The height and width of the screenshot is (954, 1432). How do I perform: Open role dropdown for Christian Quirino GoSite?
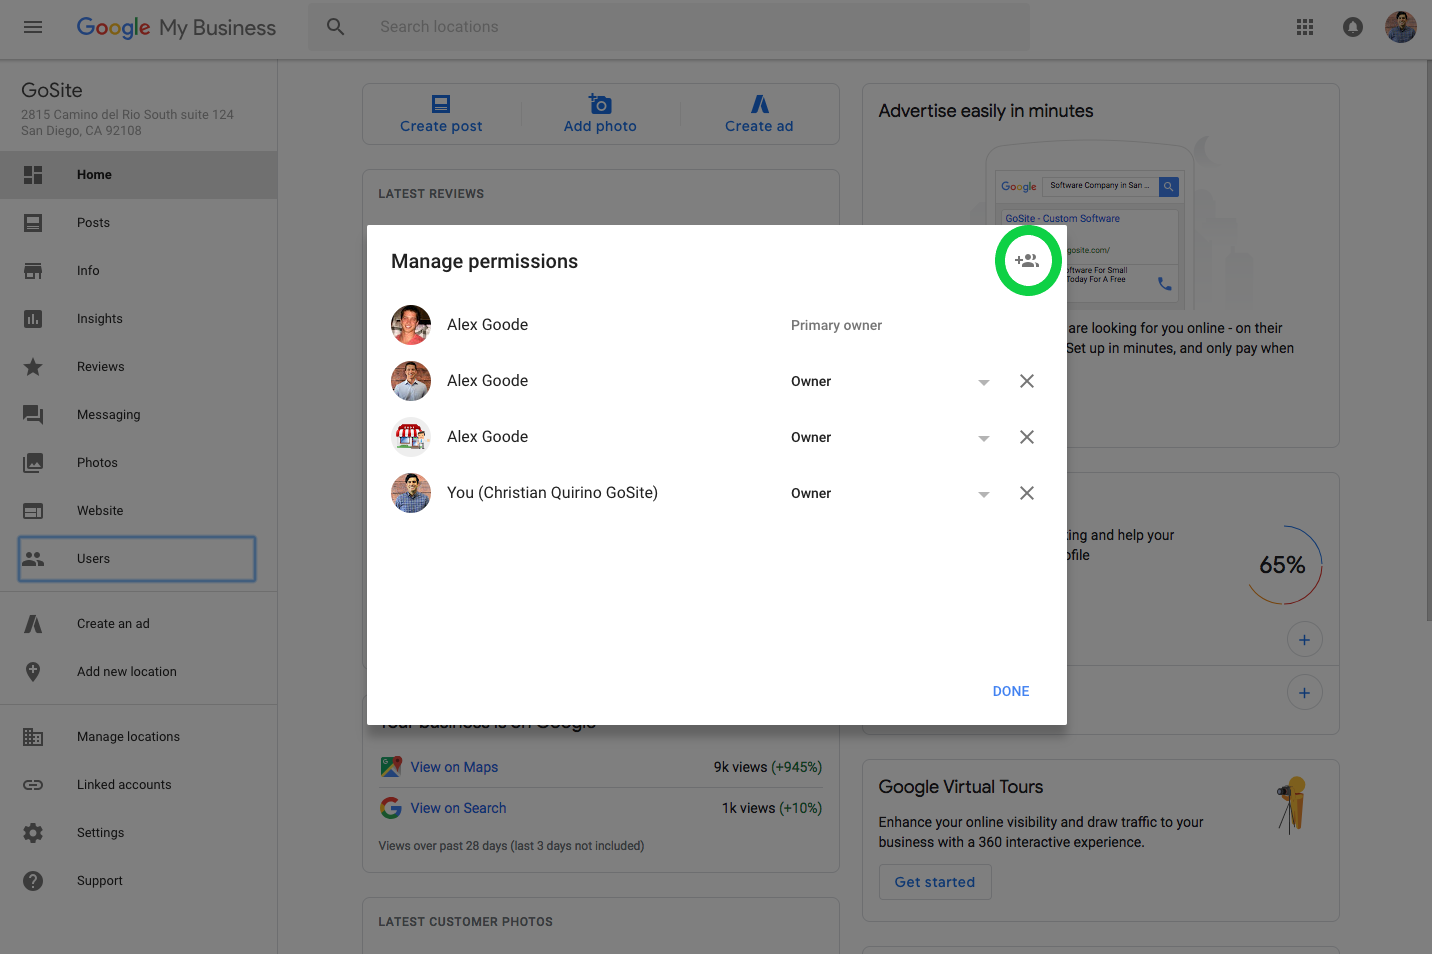click(x=984, y=494)
